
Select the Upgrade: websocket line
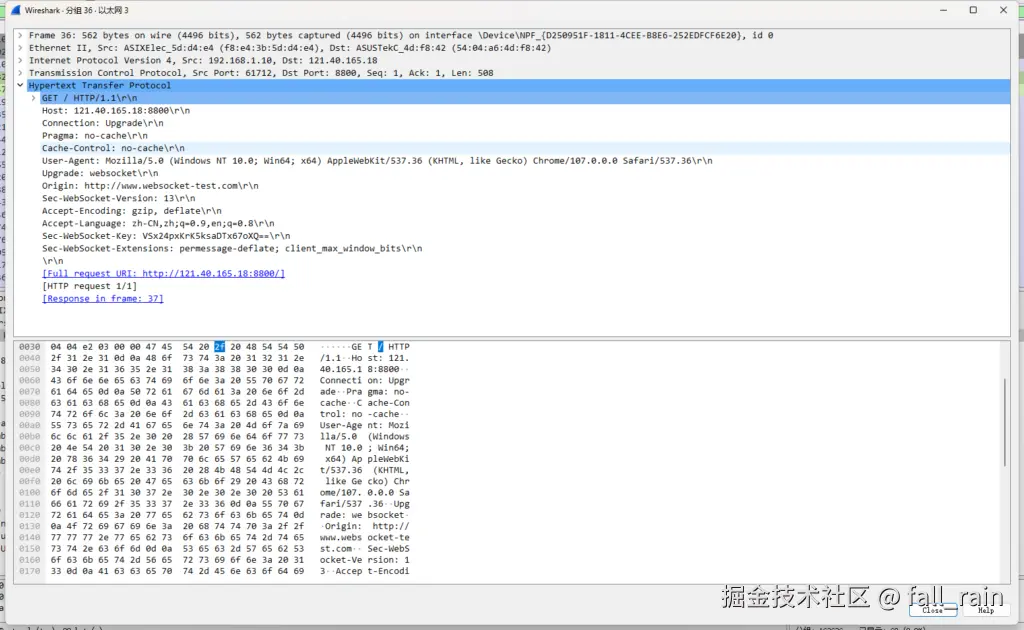coord(100,173)
